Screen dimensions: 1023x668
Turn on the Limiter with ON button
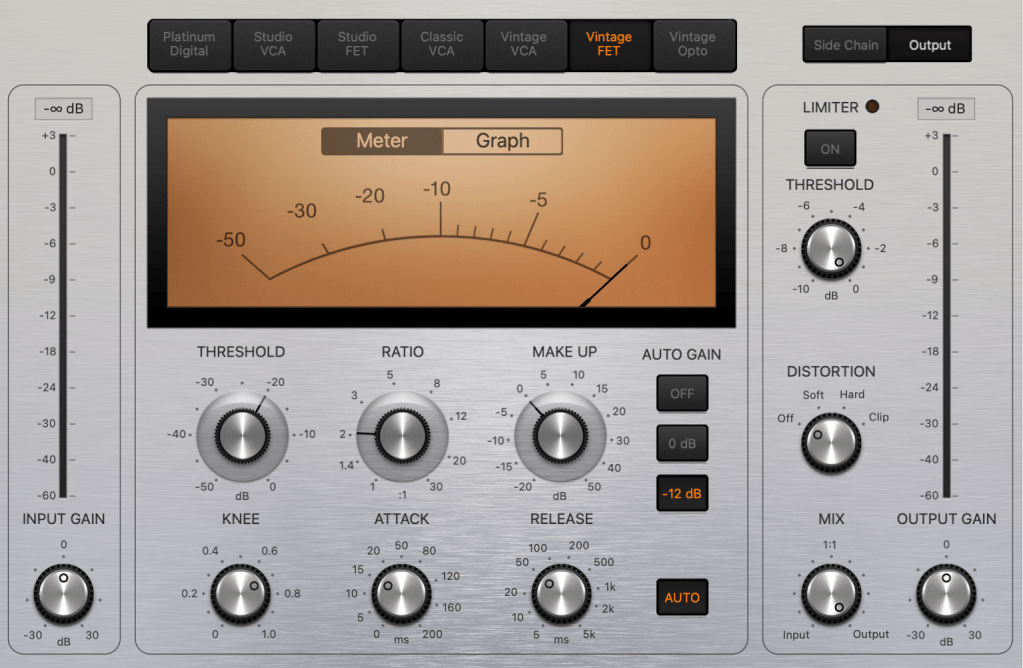point(830,148)
